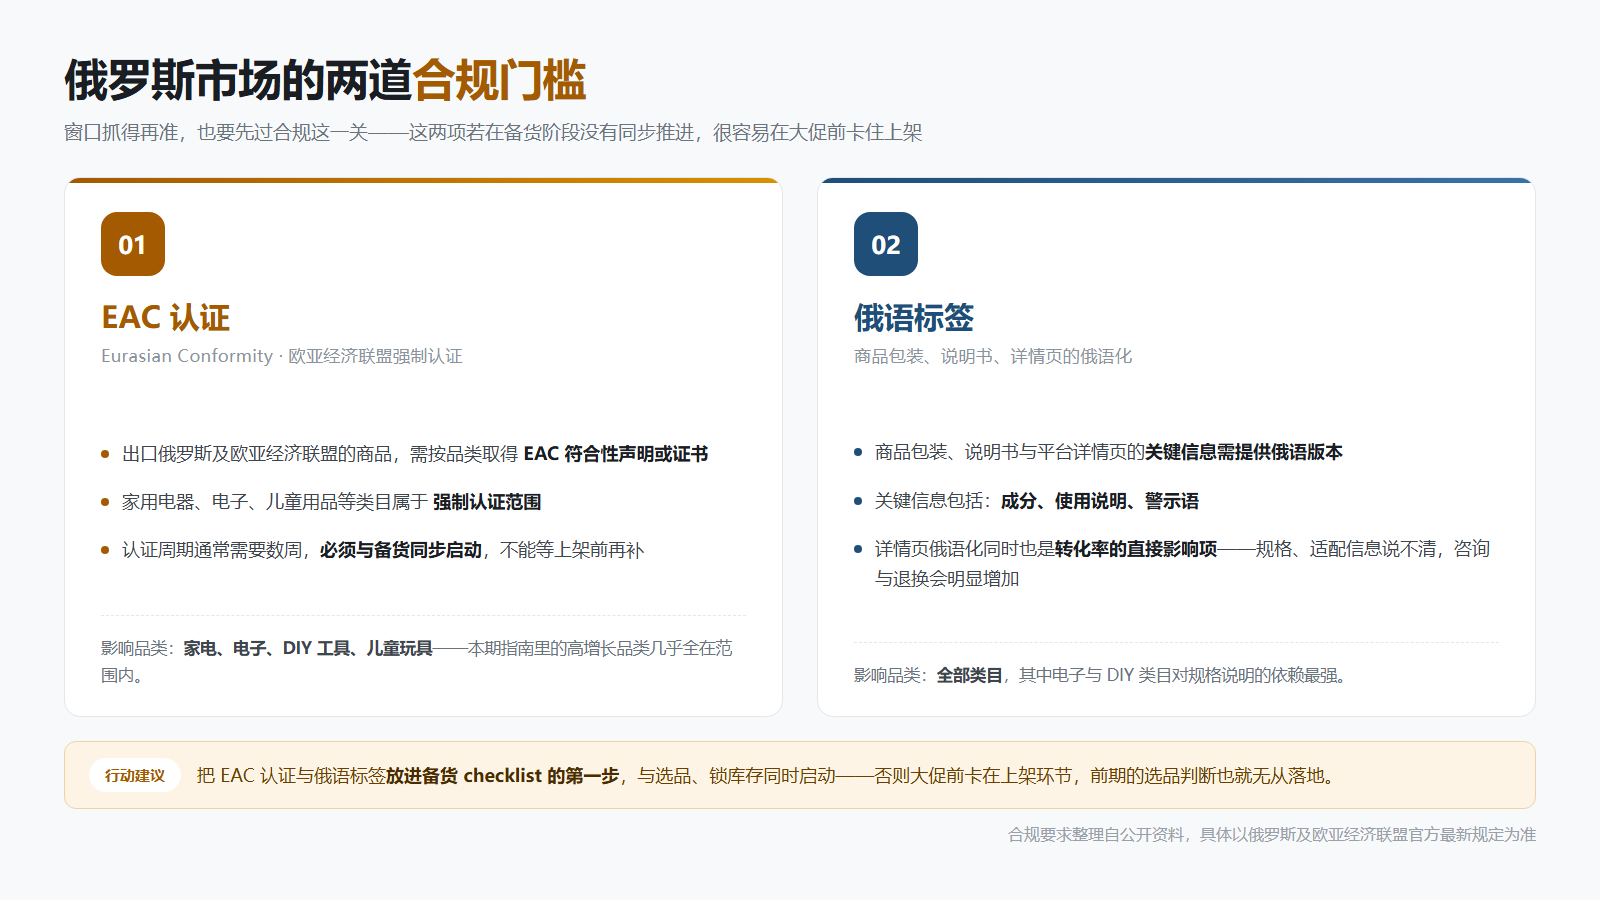
Task: Click the bullet about 必须与备货同步启动
Action: click(x=373, y=550)
